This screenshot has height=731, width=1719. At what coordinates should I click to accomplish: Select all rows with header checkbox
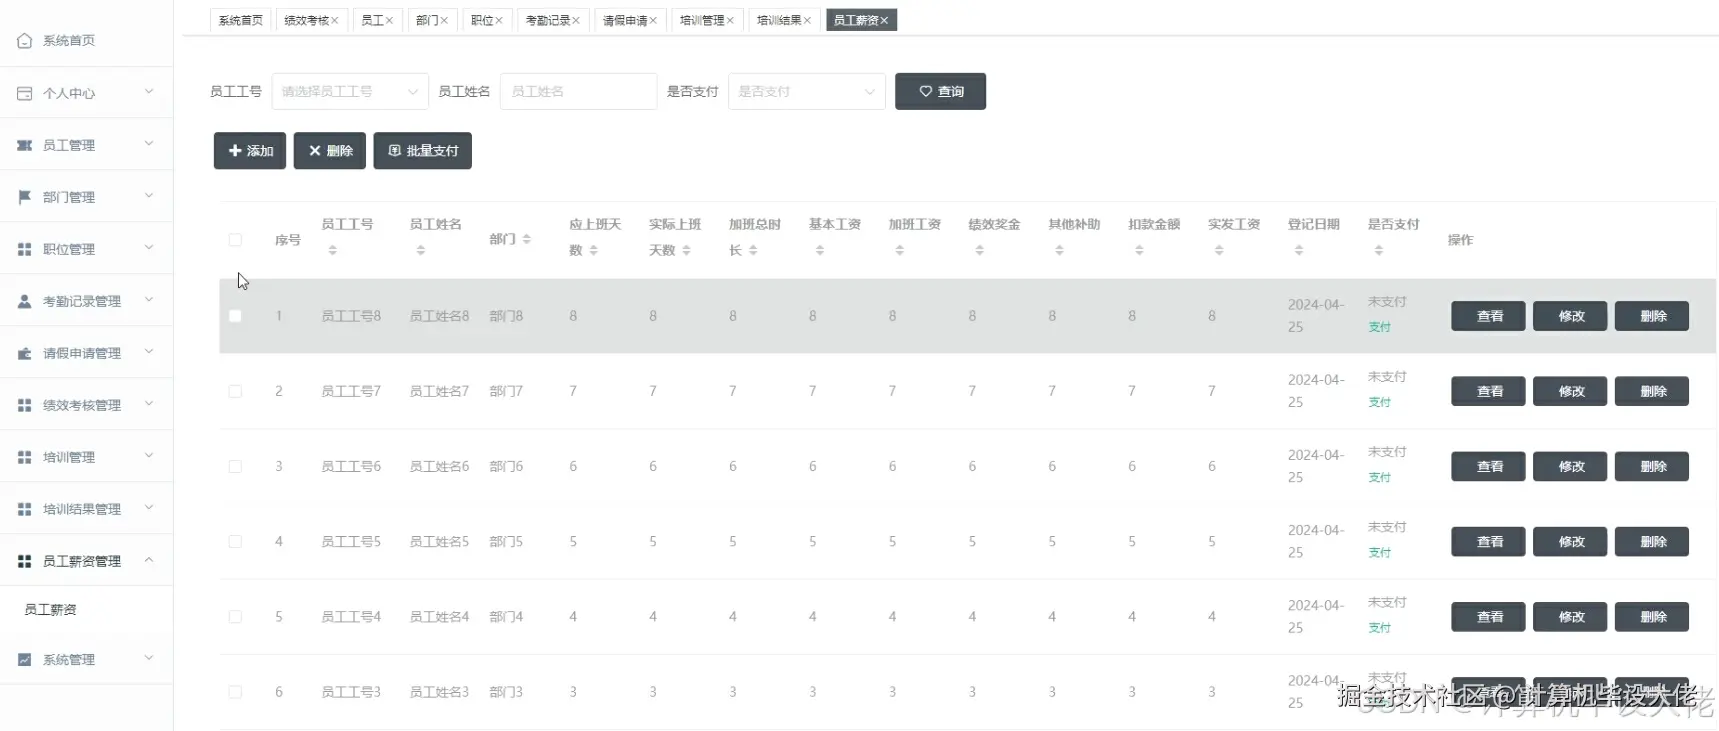point(235,240)
